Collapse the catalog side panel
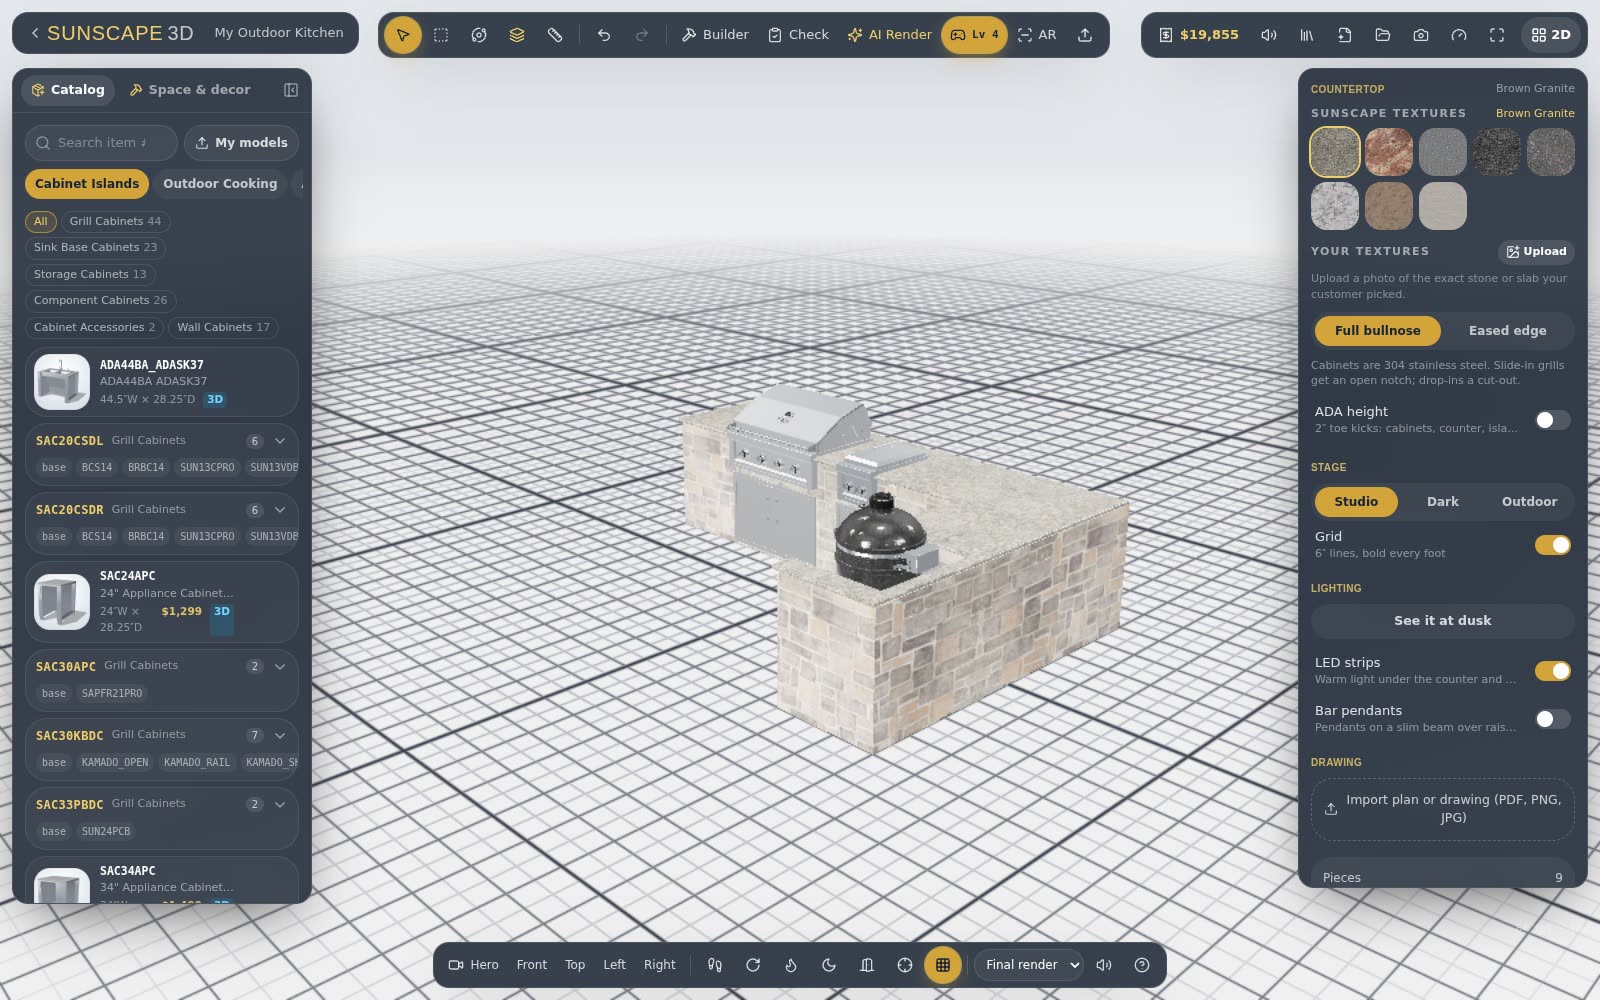Image resolution: width=1600 pixels, height=1000 pixels. 291,90
